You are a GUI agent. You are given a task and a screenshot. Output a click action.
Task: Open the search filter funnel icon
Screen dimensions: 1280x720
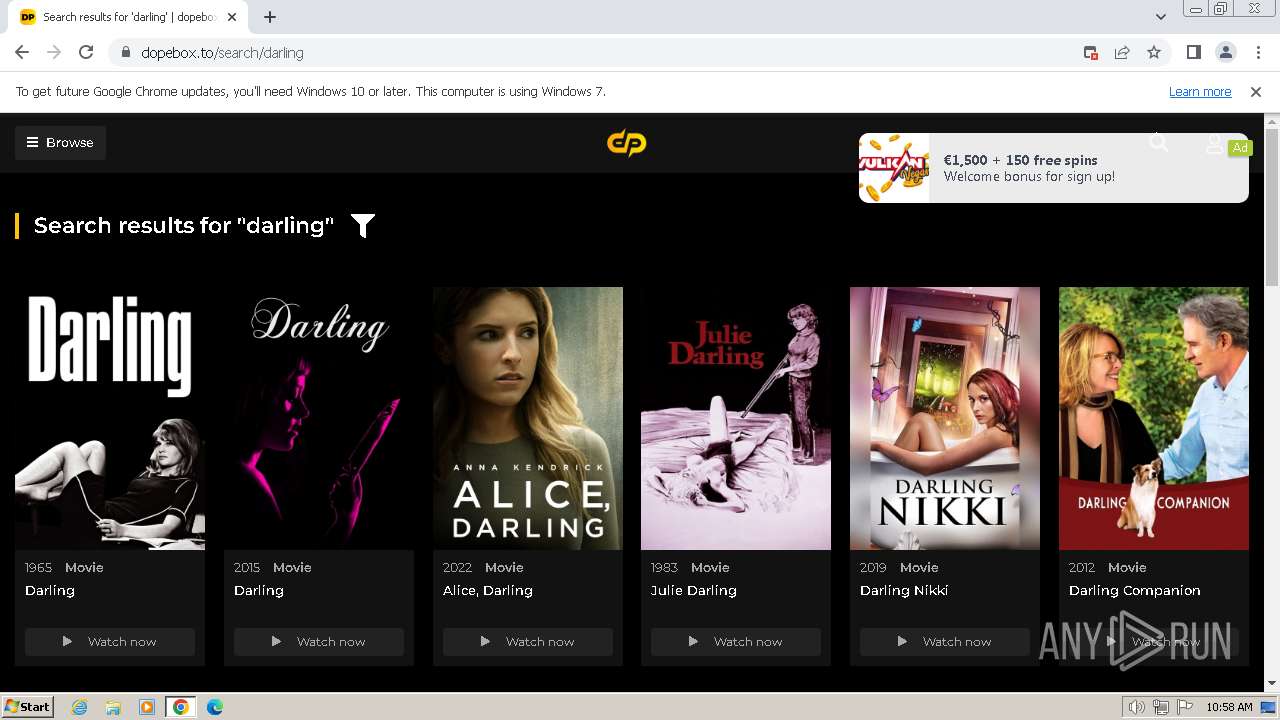[363, 226]
